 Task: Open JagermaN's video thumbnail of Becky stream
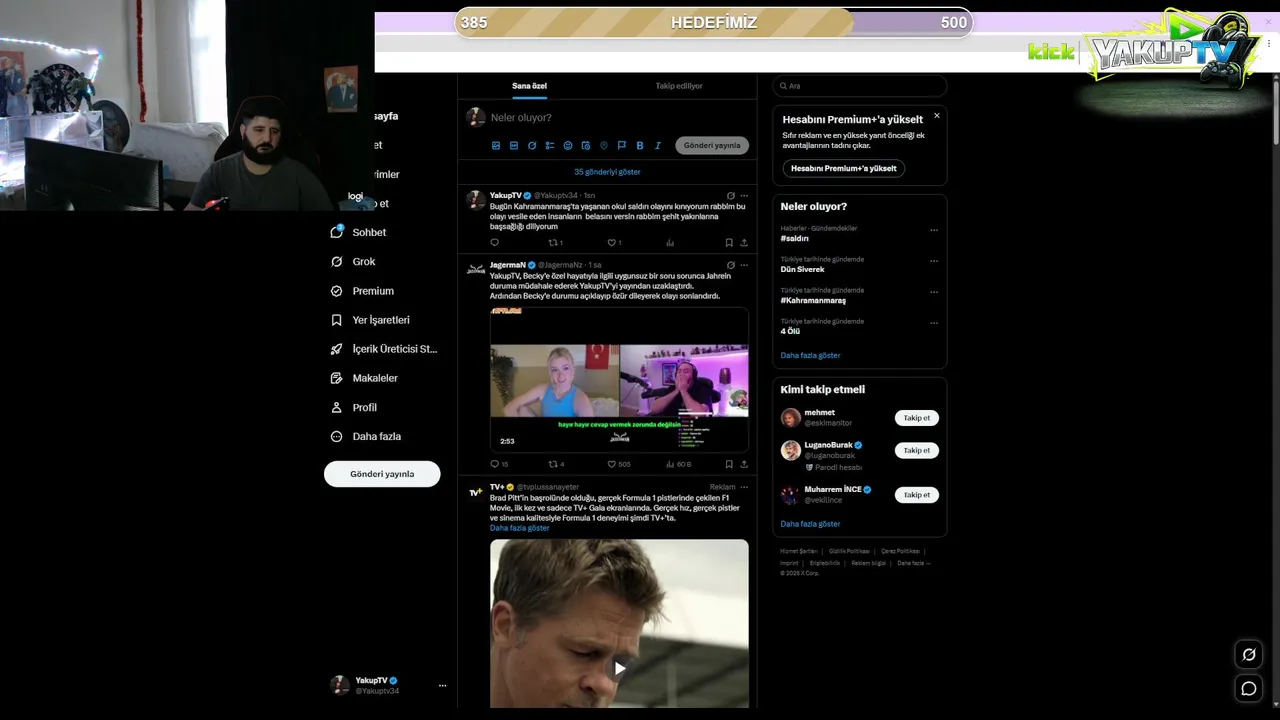coord(619,378)
